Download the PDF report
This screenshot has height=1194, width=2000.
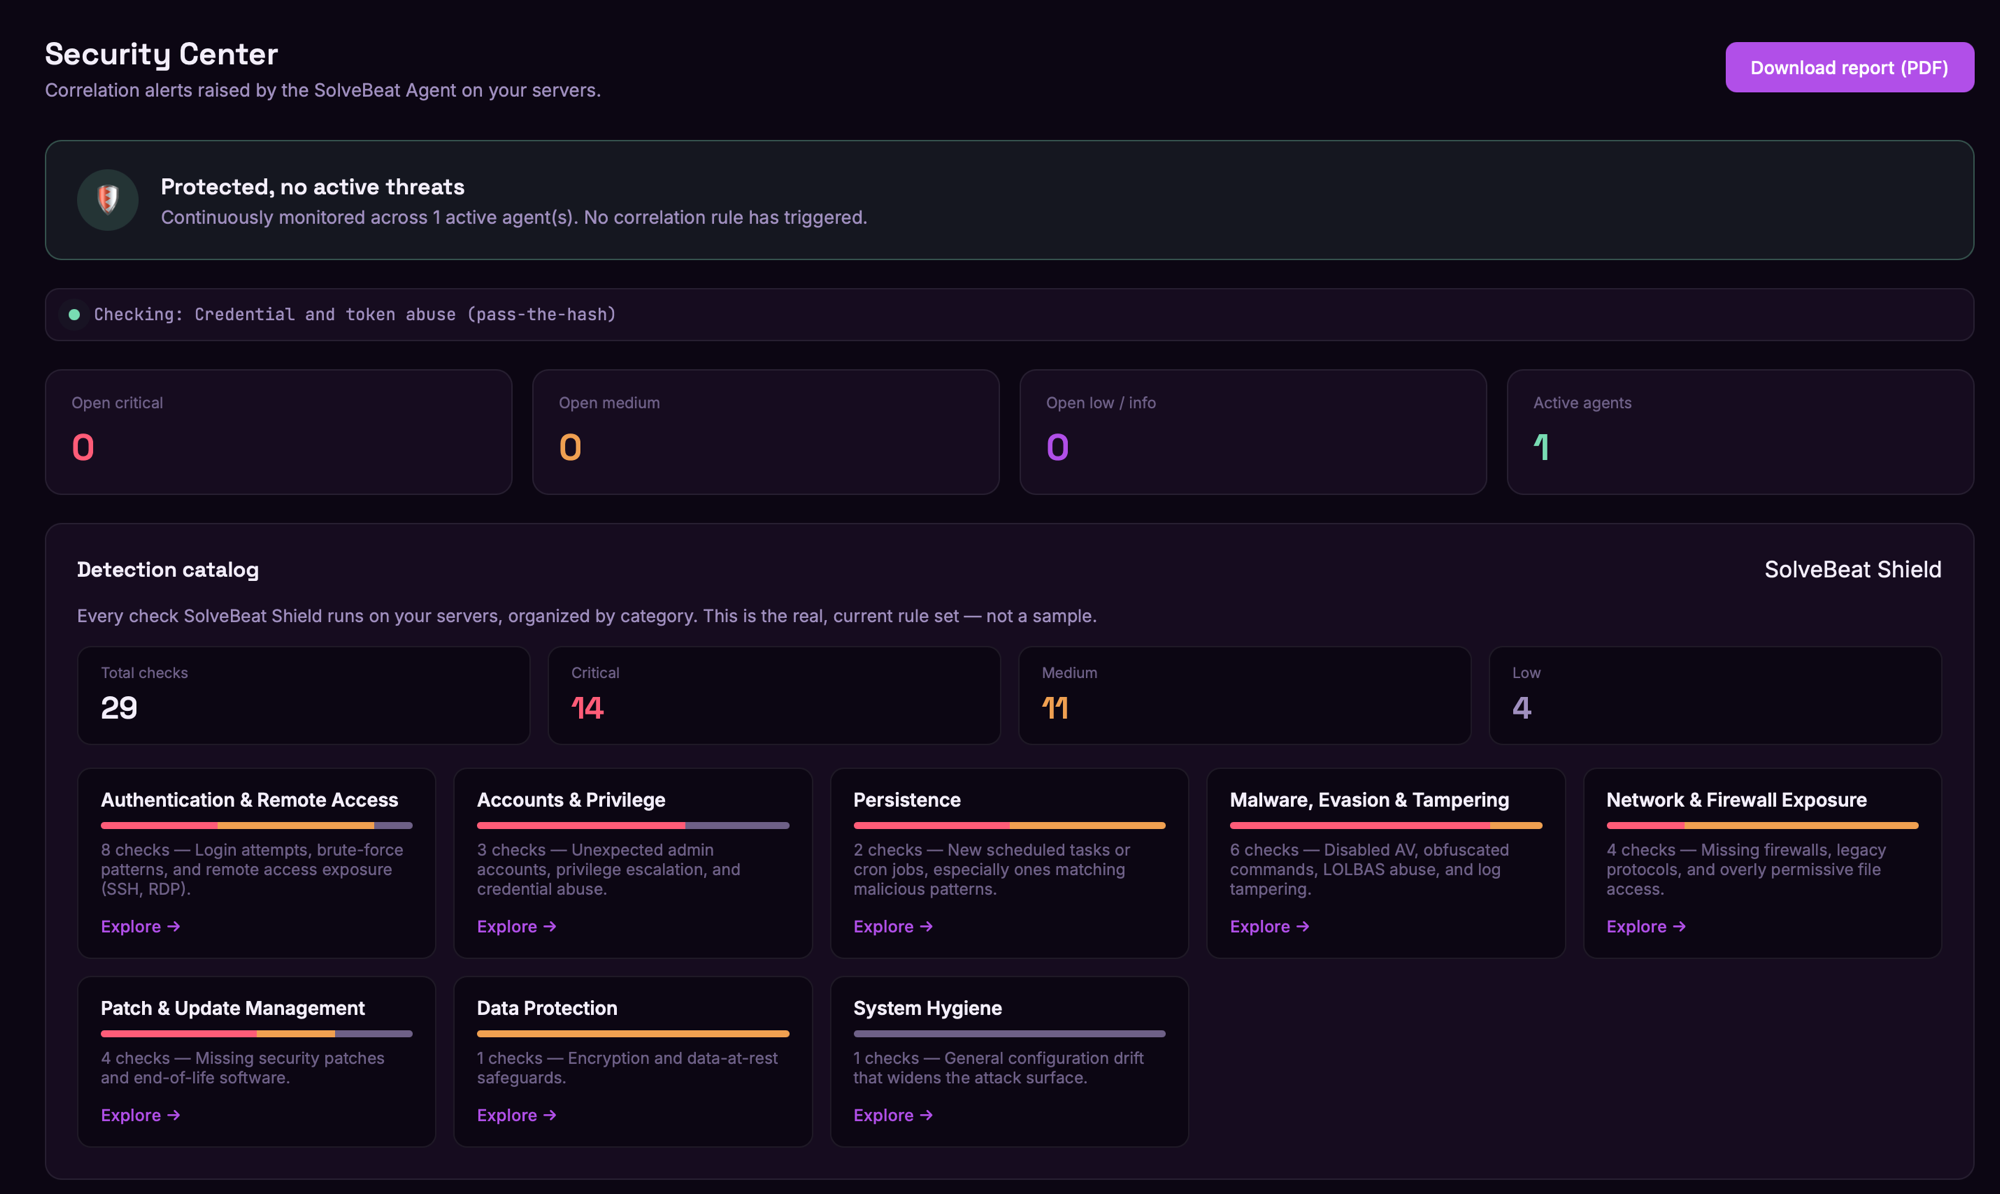pyautogui.click(x=1849, y=67)
